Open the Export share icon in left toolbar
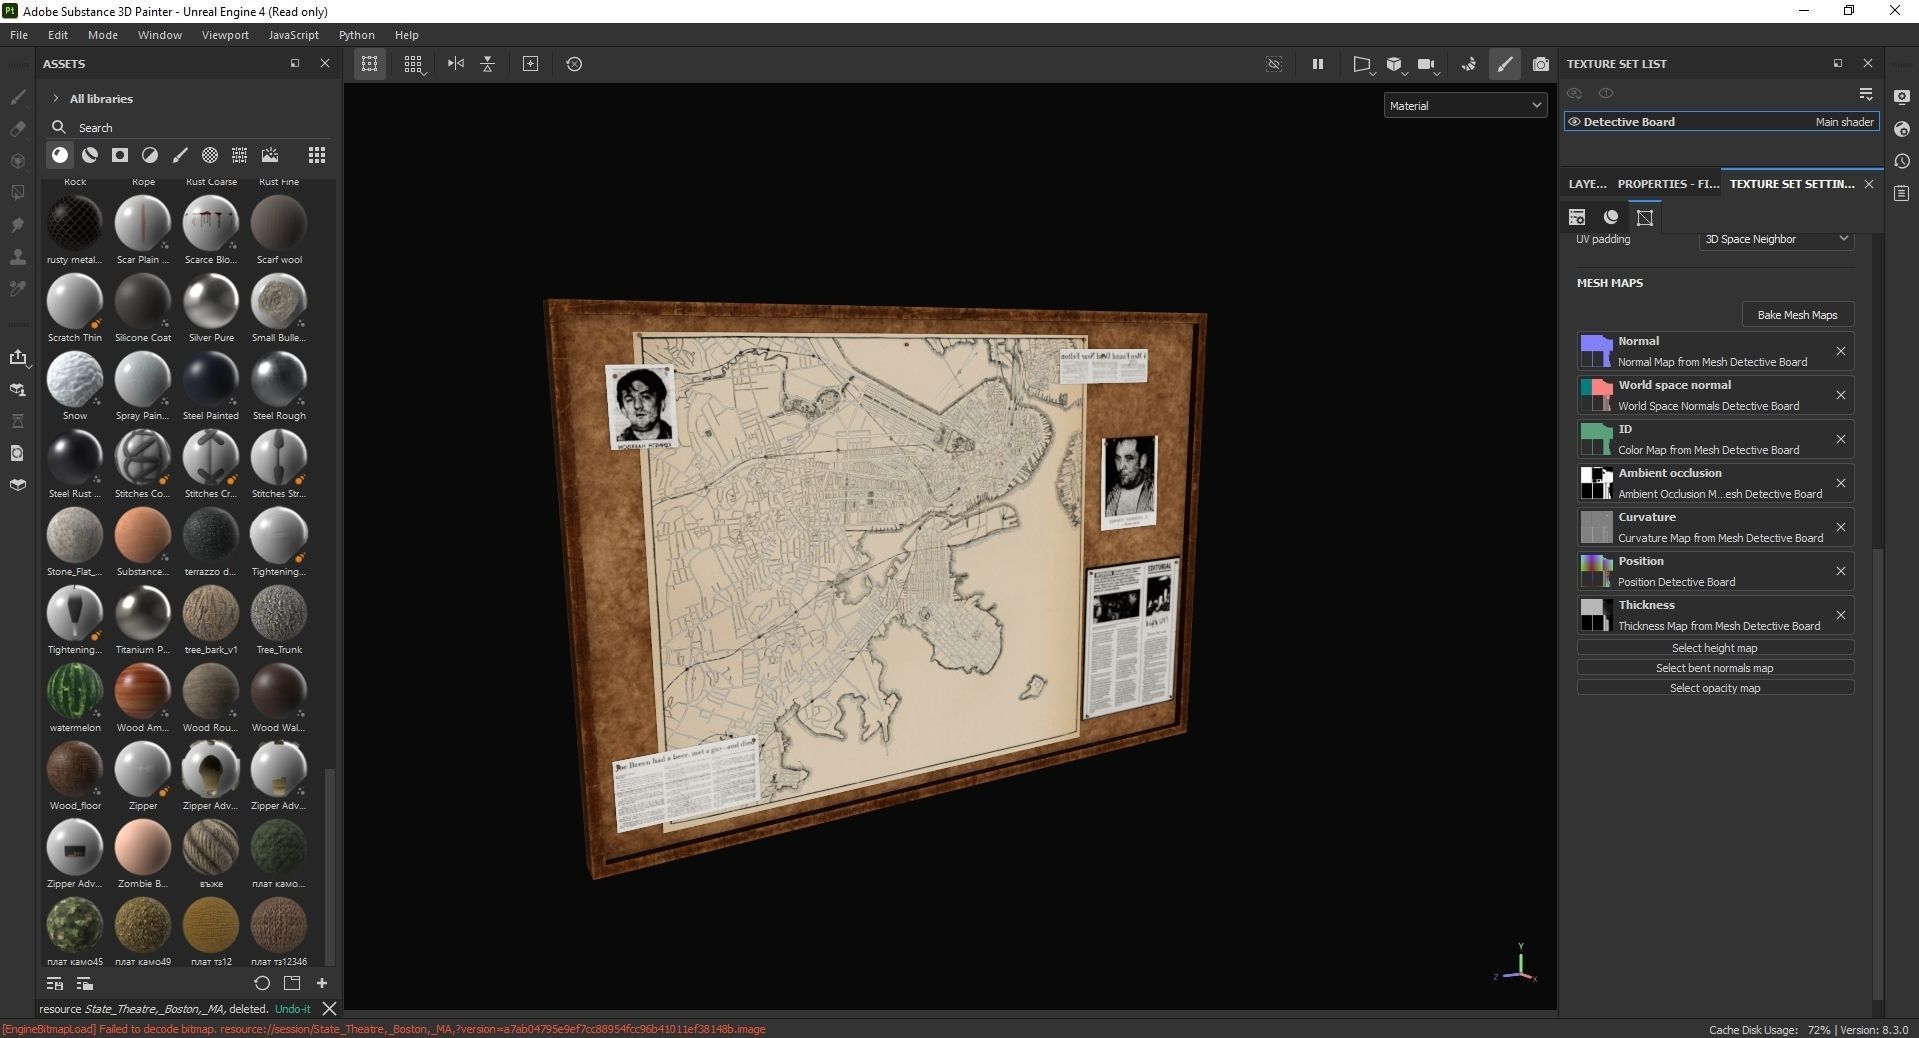This screenshot has height=1038, width=1919. click(17, 357)
